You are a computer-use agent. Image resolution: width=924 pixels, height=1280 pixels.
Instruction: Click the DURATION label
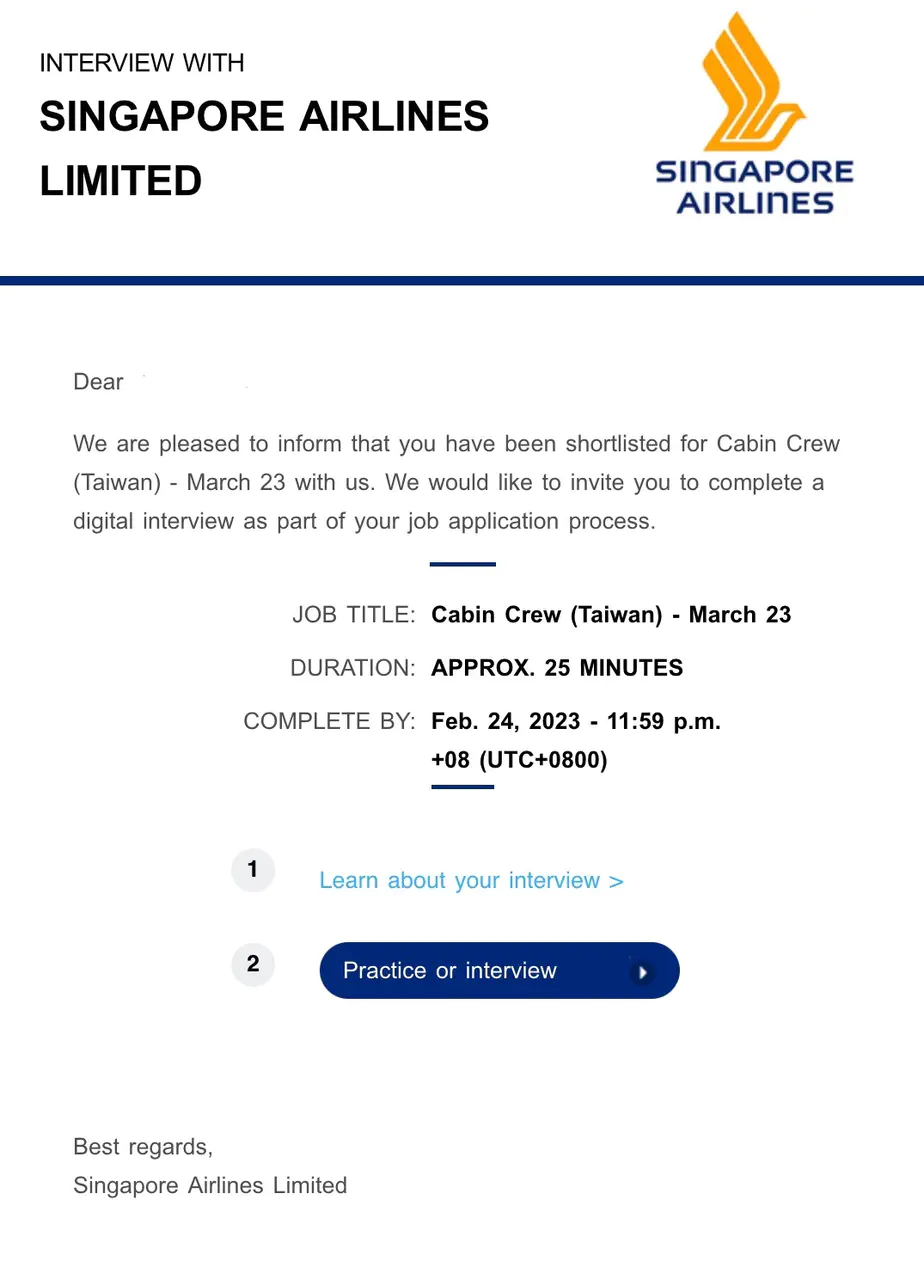[352, 668]
